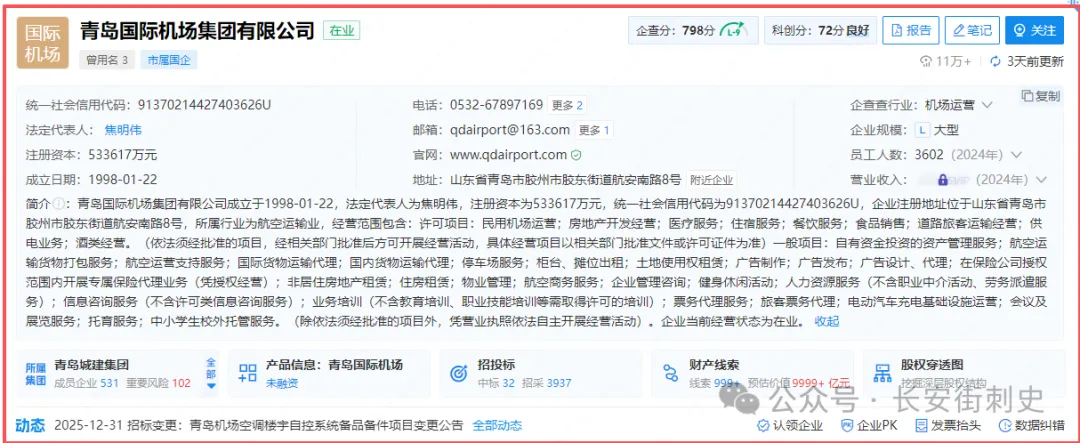Screen dimensions: 1080x443
Task: Click the 产品信息 grid icon
Action: coord(247,373)
